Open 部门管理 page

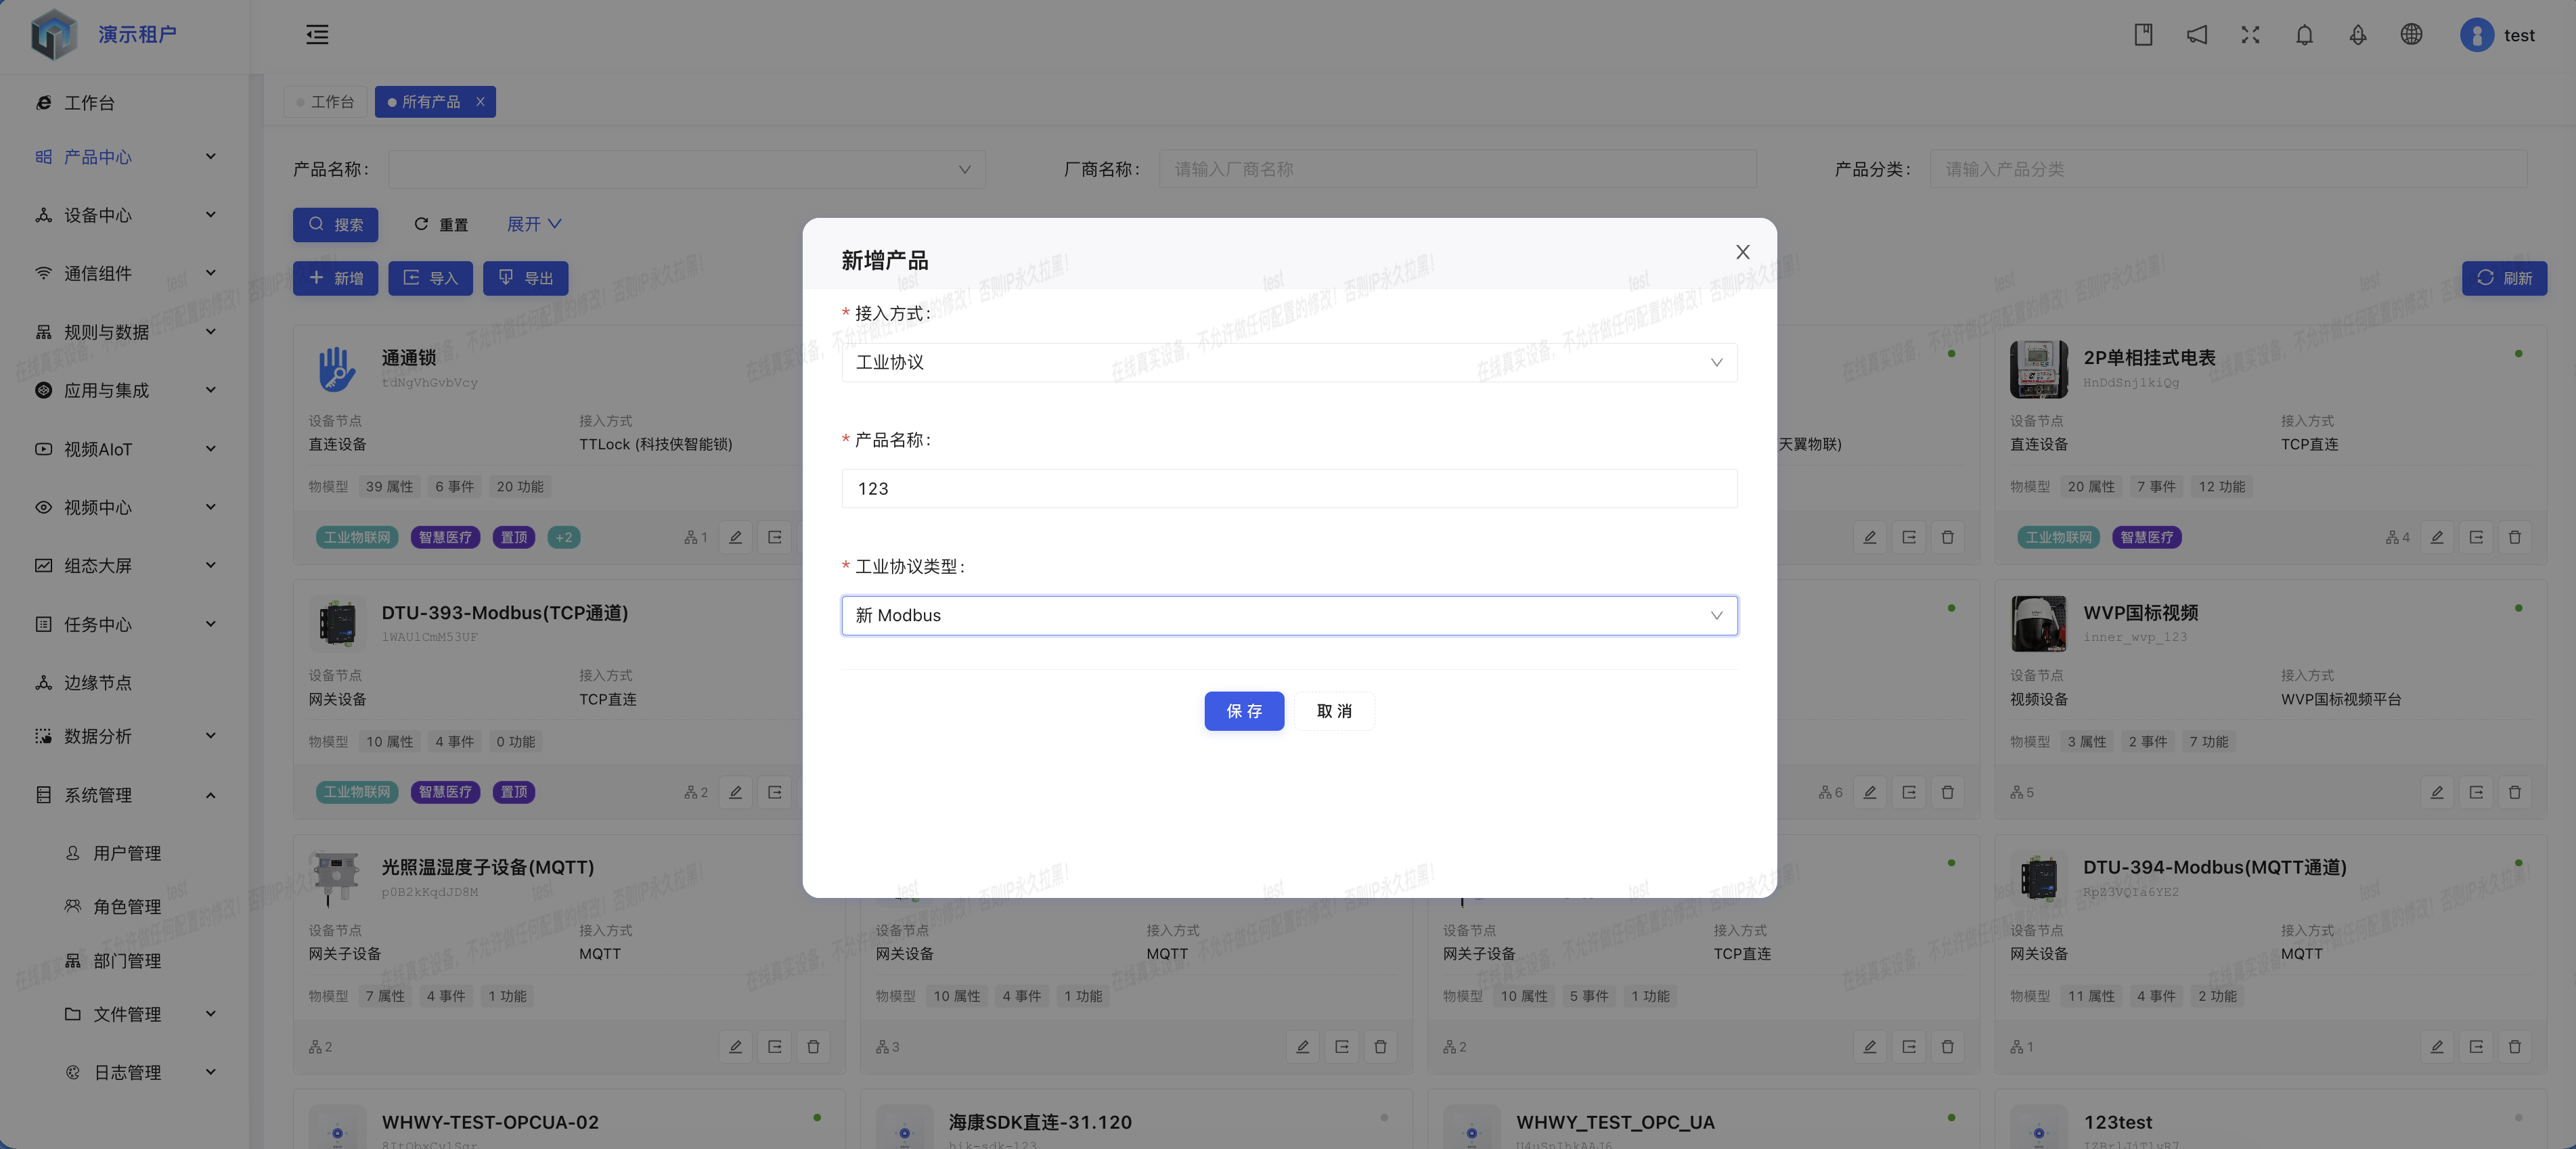click(127, 961)
